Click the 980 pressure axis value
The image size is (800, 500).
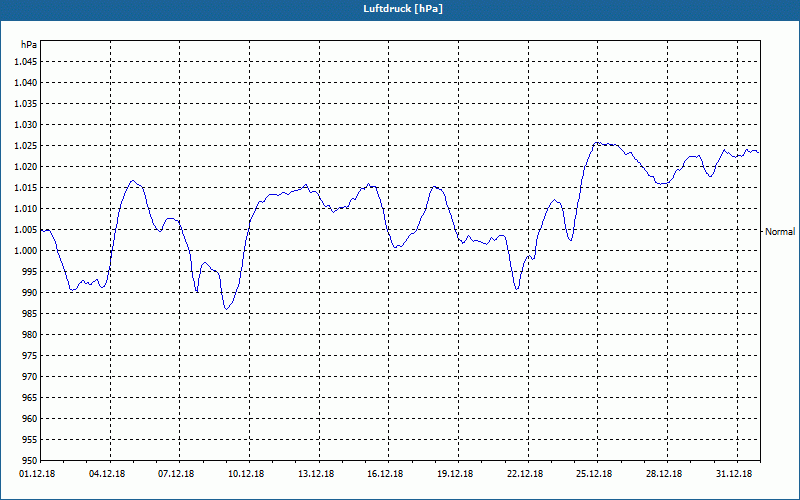[30, 335]
